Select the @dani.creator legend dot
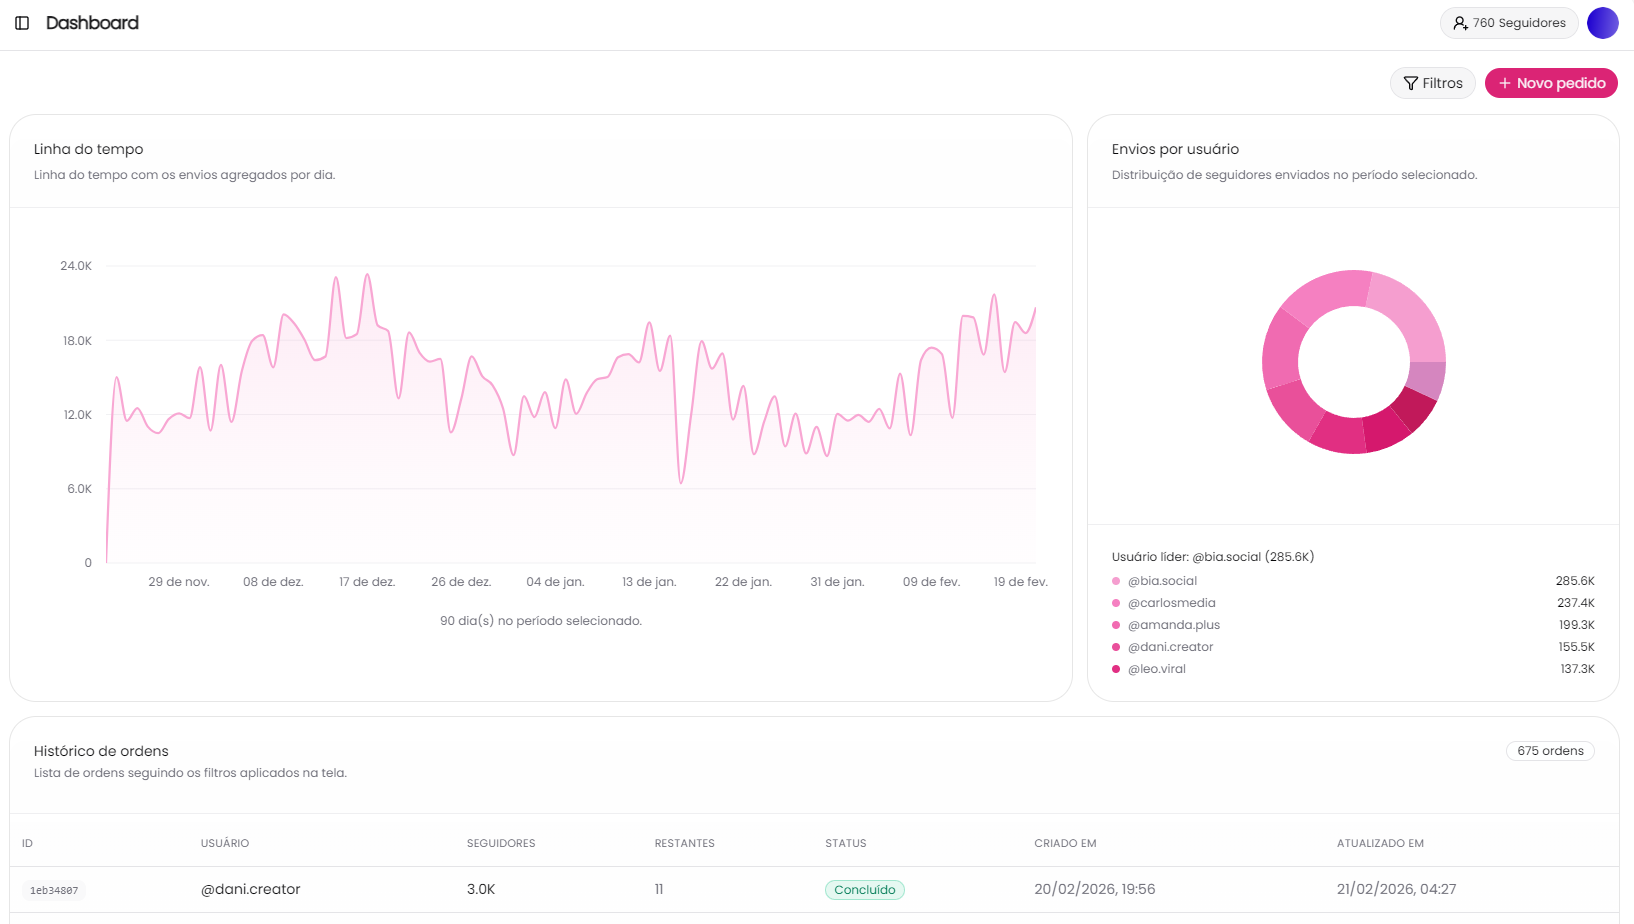 1116,647
